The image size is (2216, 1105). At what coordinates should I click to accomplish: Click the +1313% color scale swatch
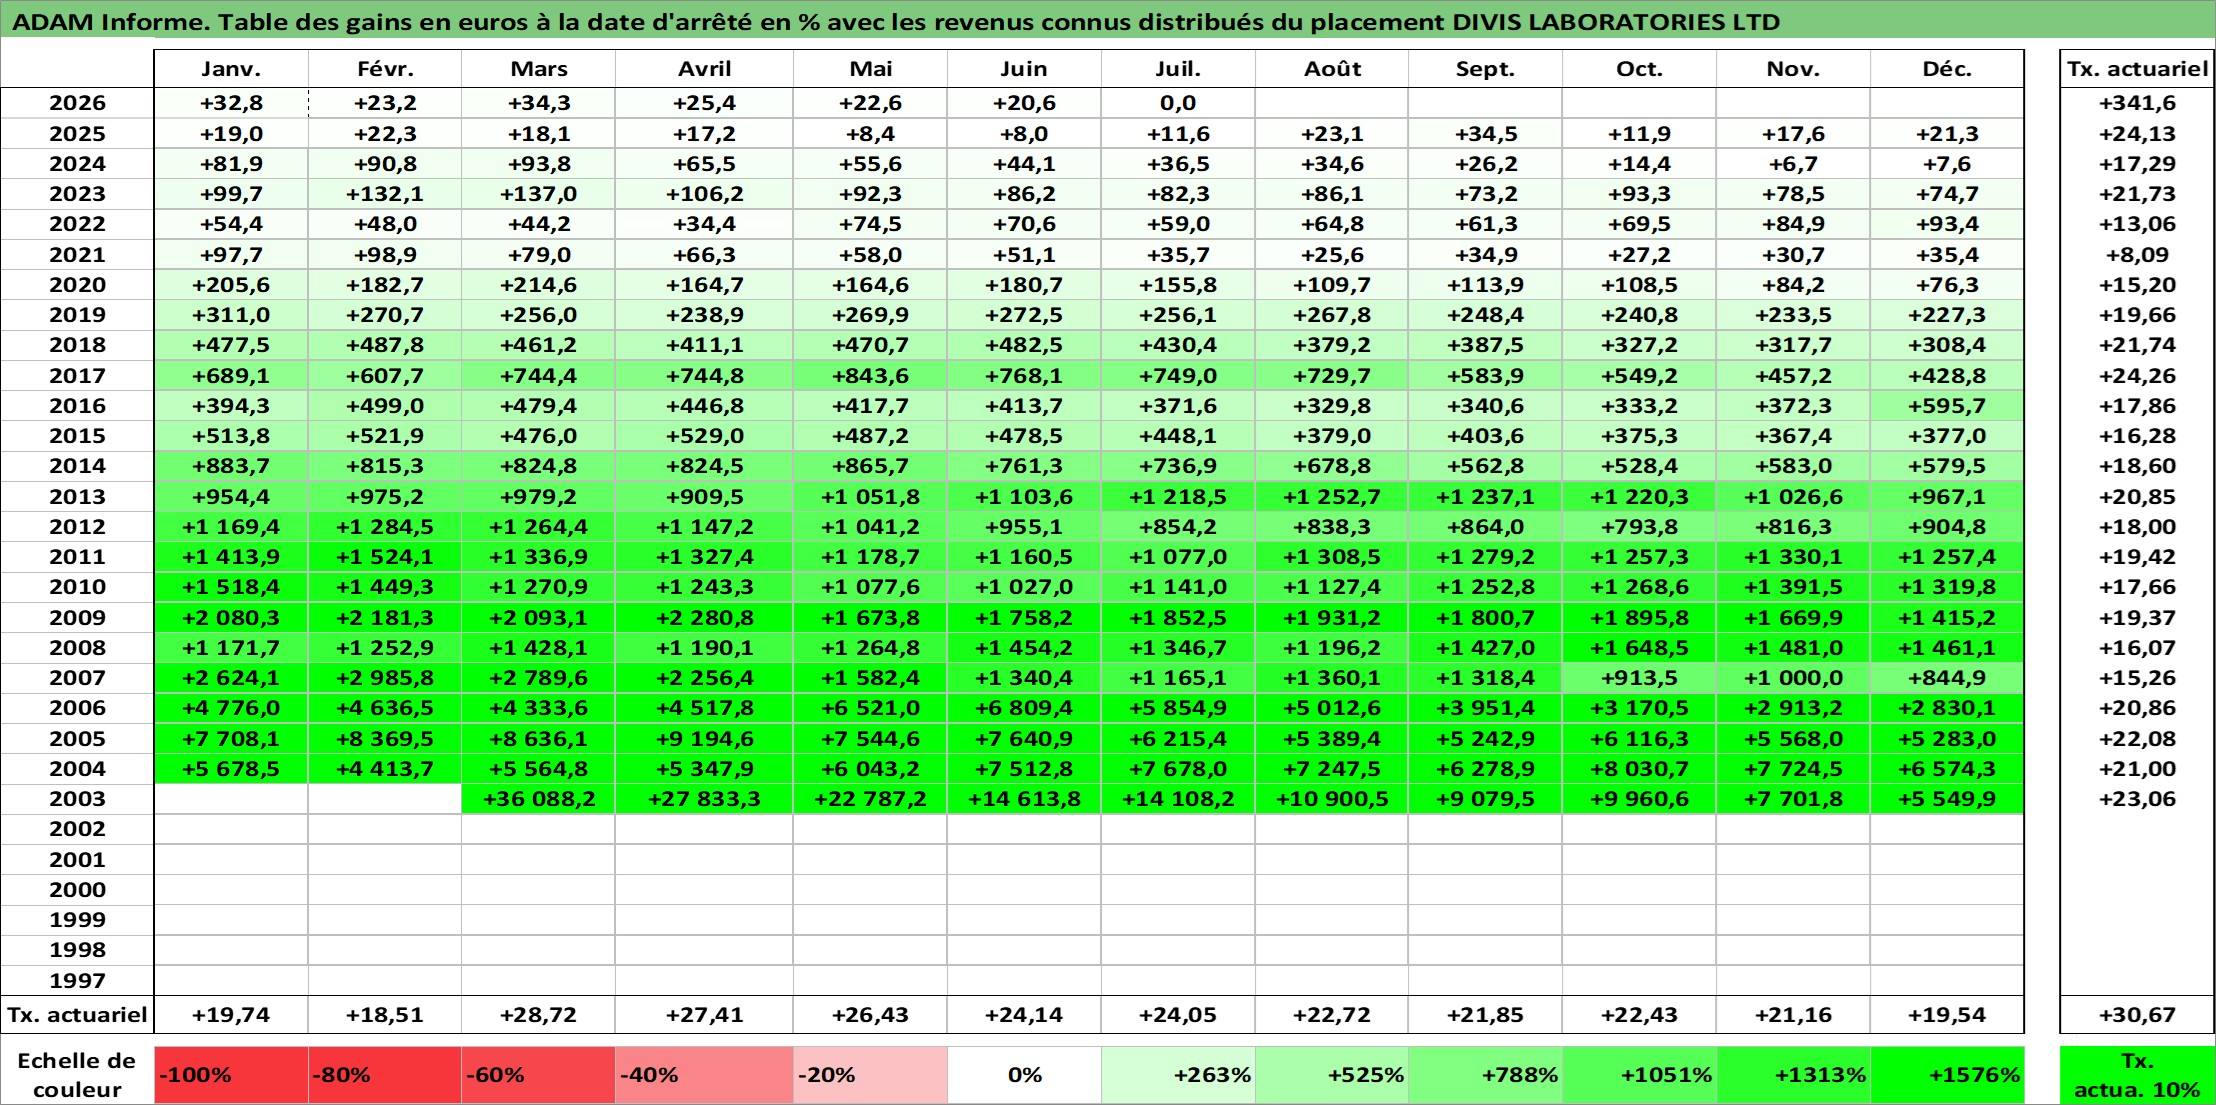[x=1793, y=1075]
